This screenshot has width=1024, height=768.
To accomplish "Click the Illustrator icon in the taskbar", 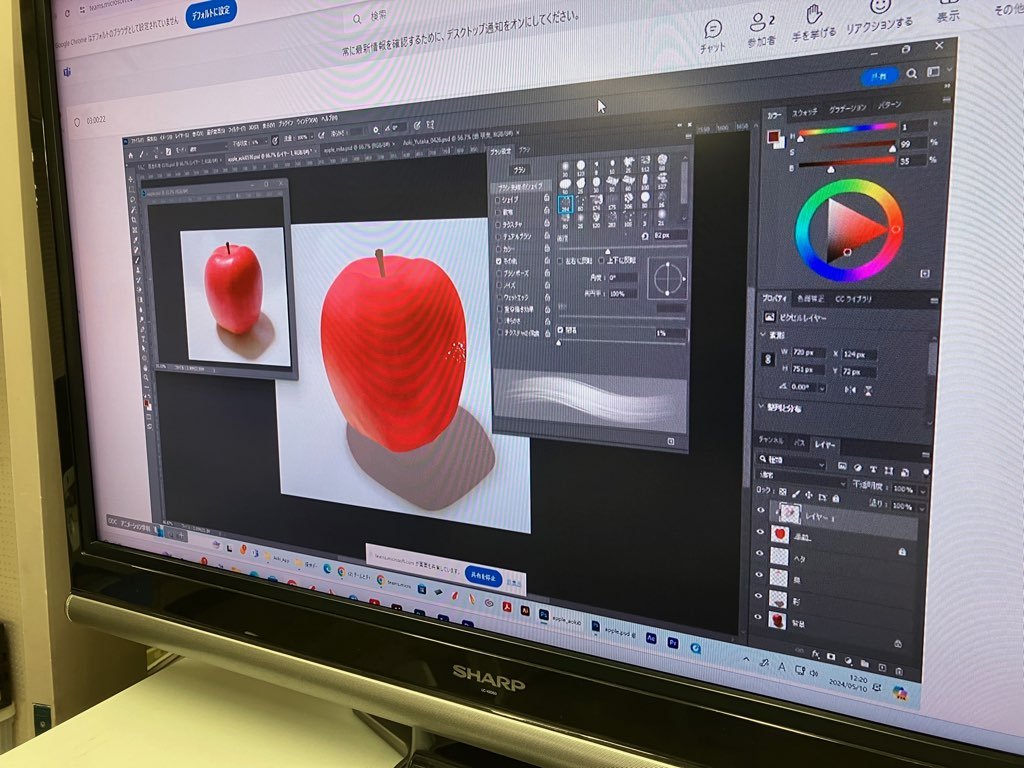I will tap(524, 610).
